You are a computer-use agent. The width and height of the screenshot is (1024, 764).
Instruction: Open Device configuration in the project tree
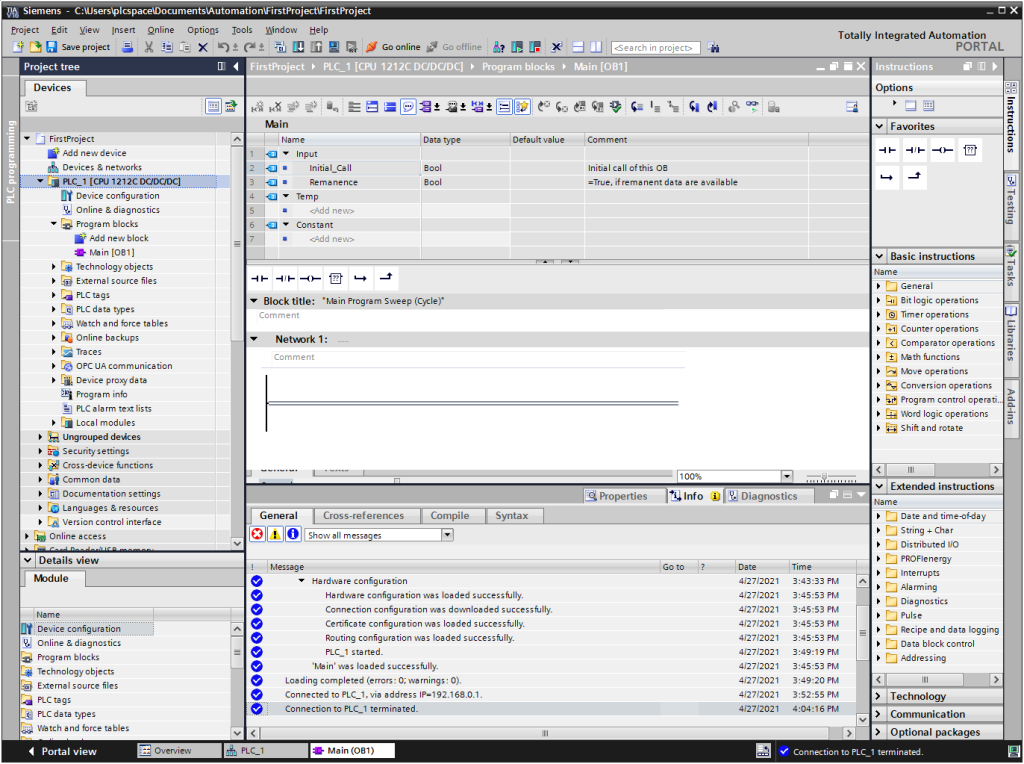click(x=117, y=196)
